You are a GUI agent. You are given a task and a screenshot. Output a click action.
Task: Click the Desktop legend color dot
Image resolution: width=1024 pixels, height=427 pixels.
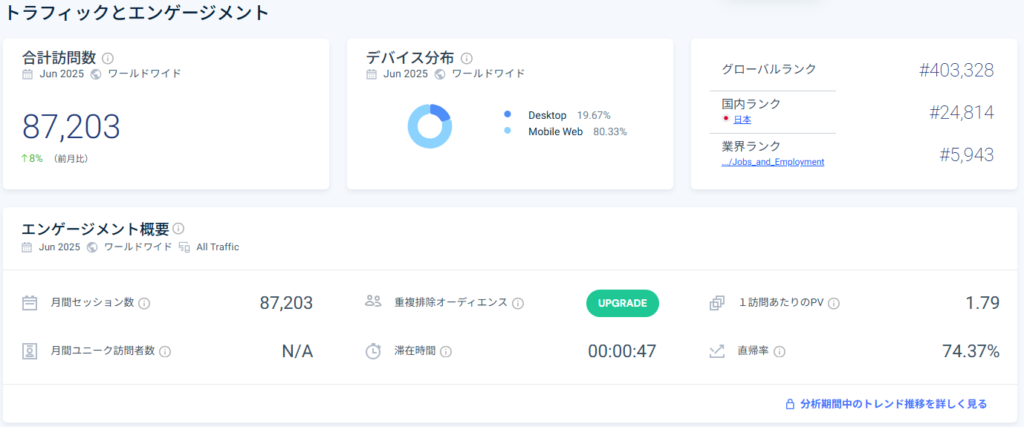coord(507,115)
